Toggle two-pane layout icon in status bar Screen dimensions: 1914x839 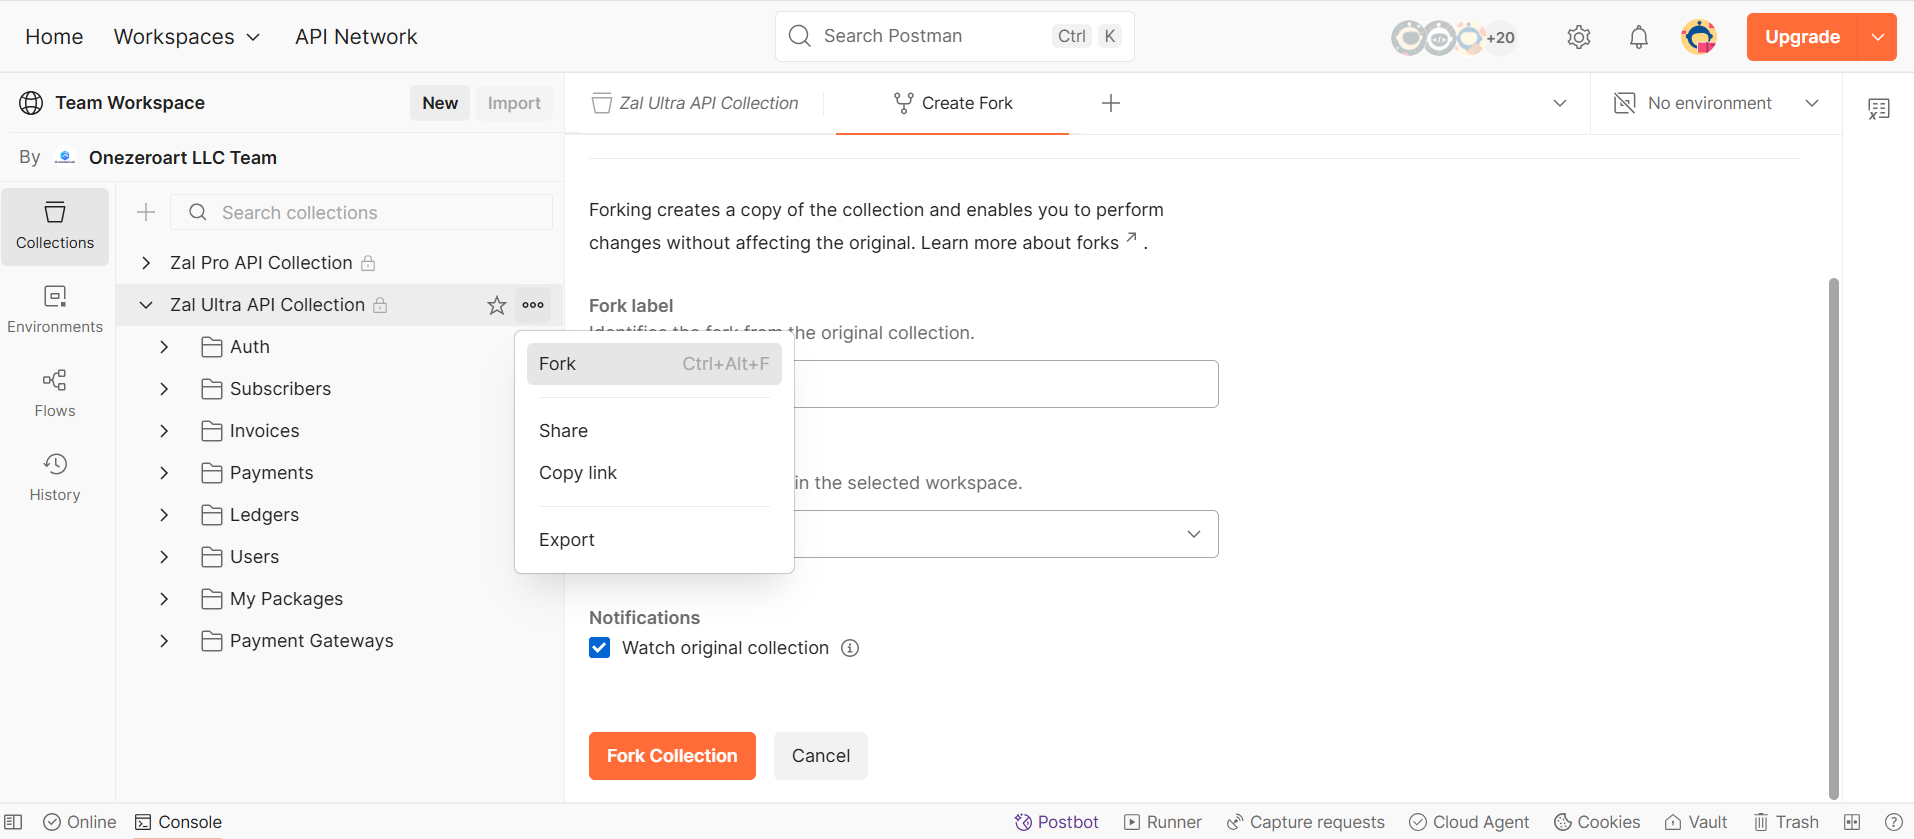1852,822
